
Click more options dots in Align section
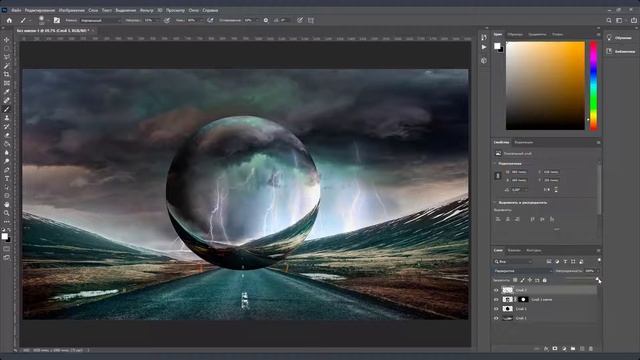(x=556, y=229)
